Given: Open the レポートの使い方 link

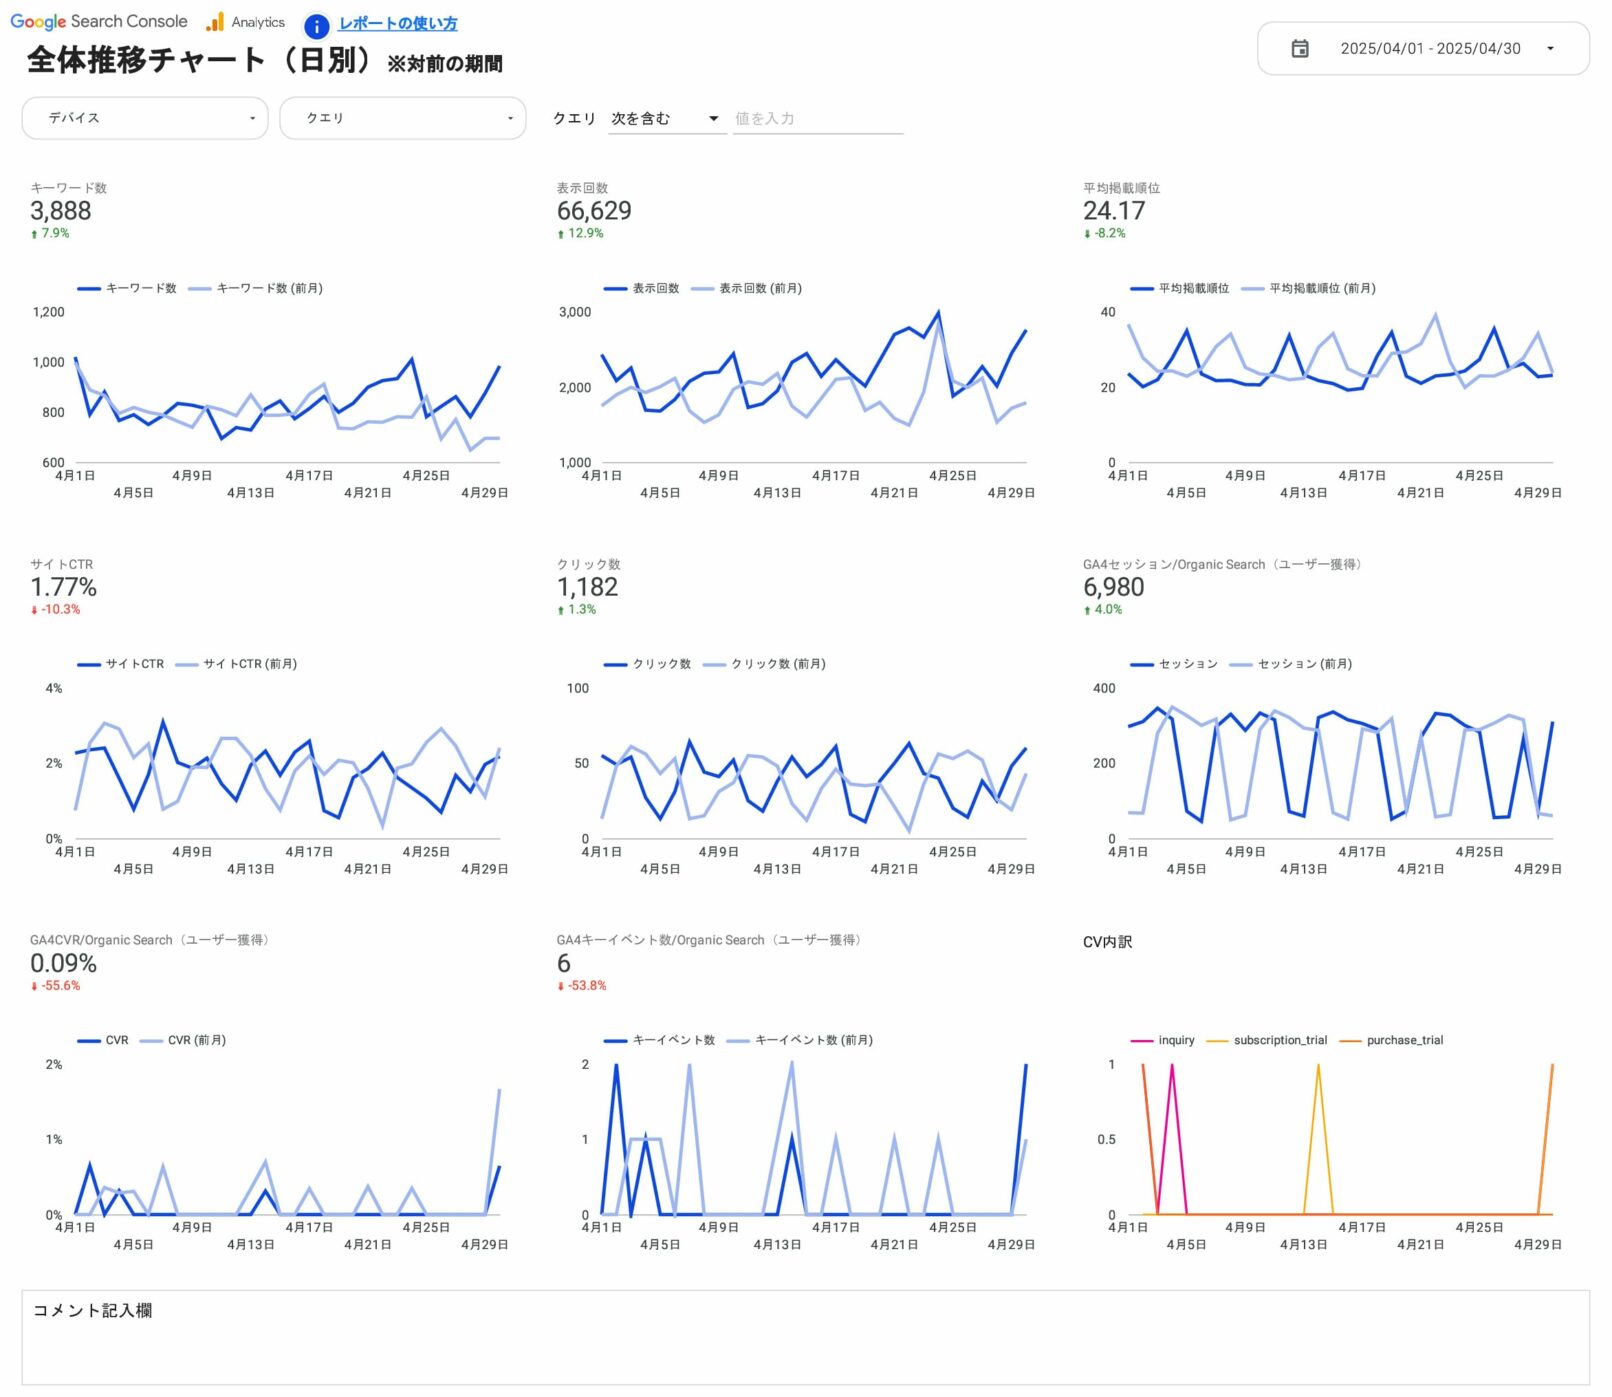Looking at the screenshot, I should pos(397,23).
